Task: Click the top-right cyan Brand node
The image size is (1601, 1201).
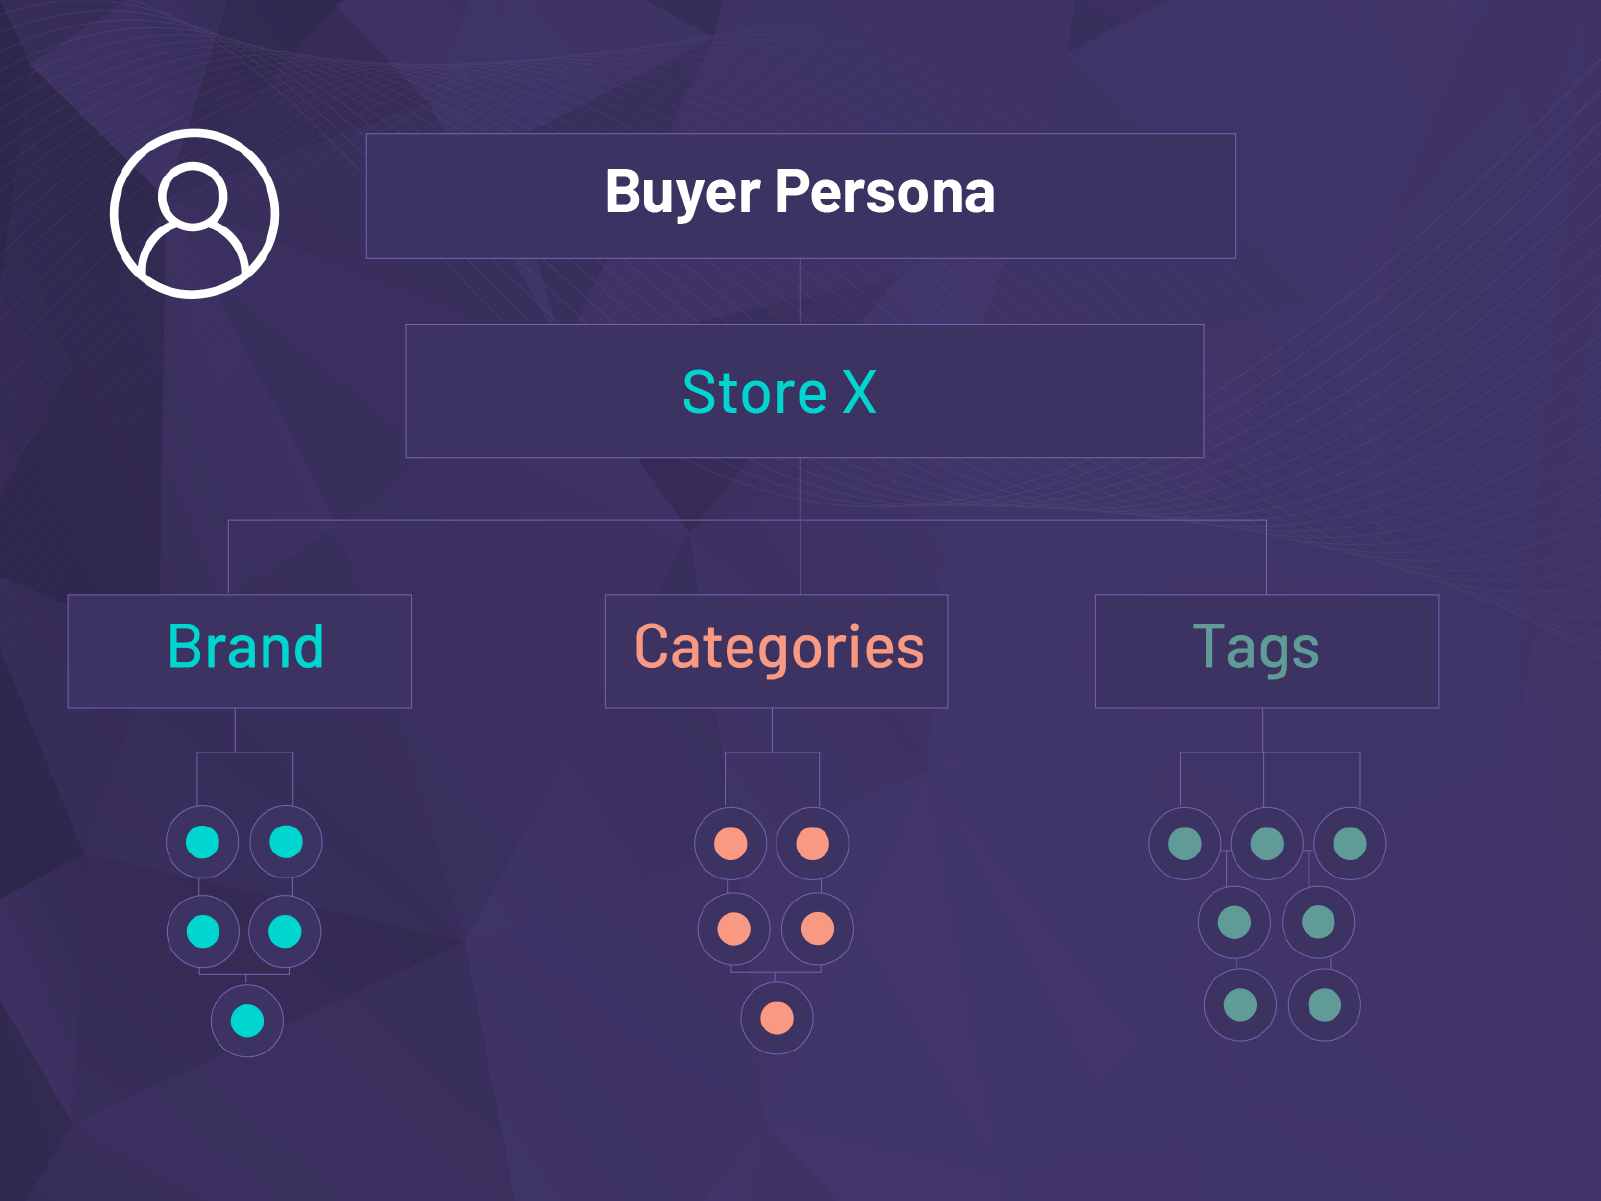Action: 286,842
